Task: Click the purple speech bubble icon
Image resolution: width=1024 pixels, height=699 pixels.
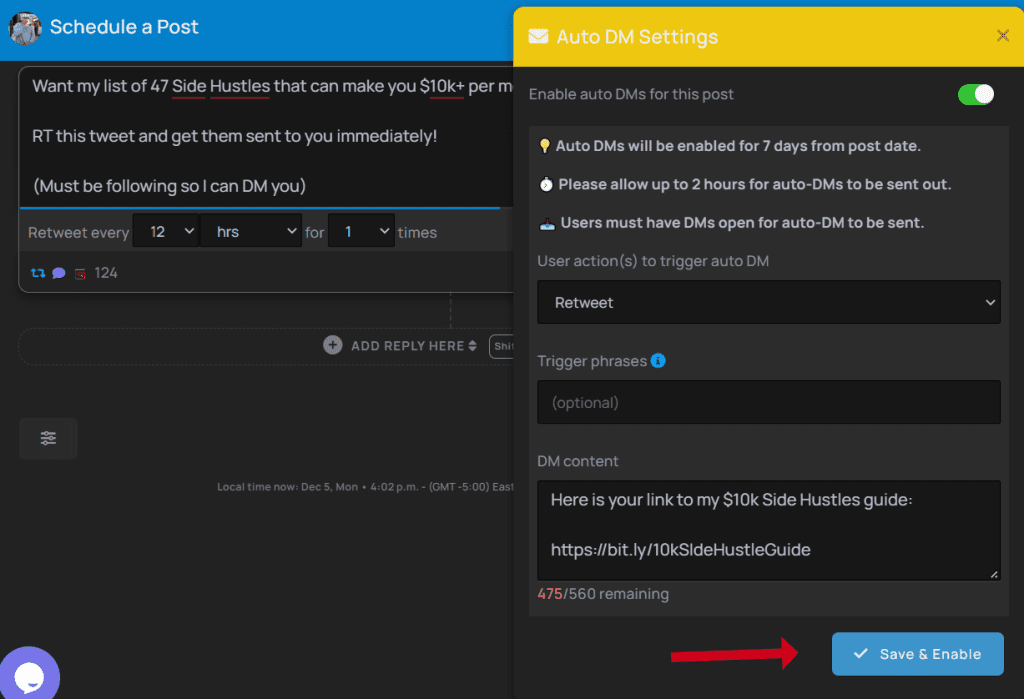Action: [59, 273]
